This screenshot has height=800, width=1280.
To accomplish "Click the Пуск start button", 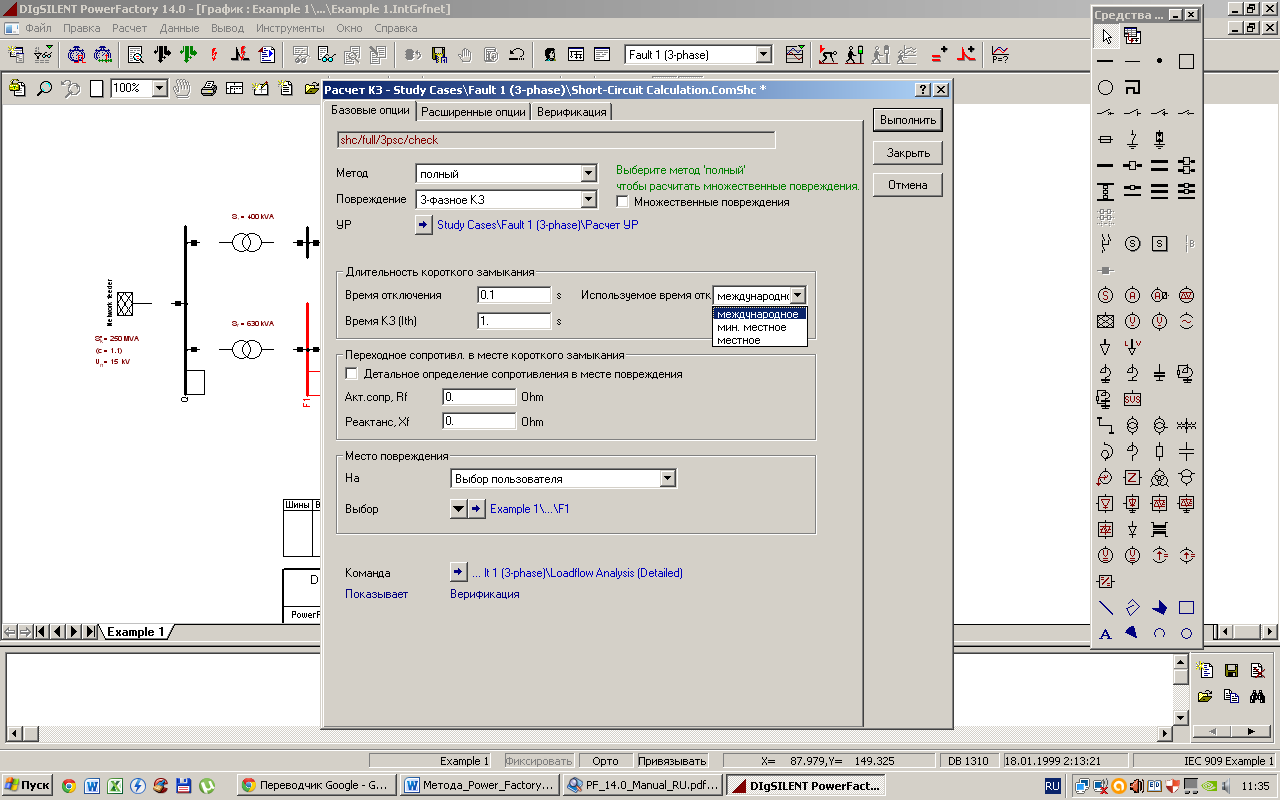I will tap(27, 786).
